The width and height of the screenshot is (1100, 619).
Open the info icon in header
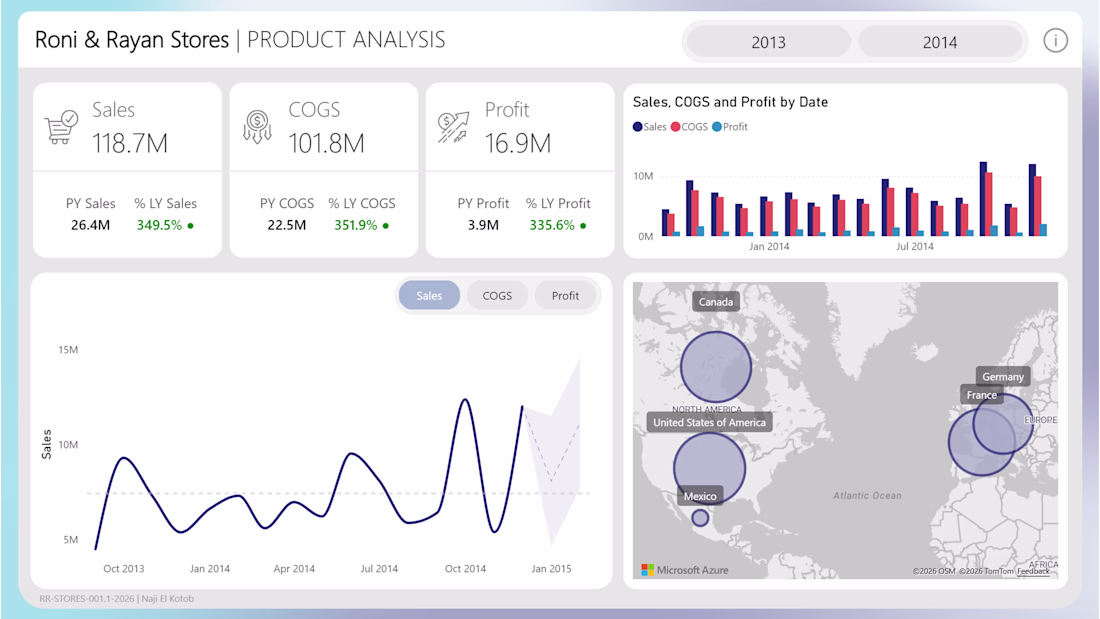pos(1055,41)
